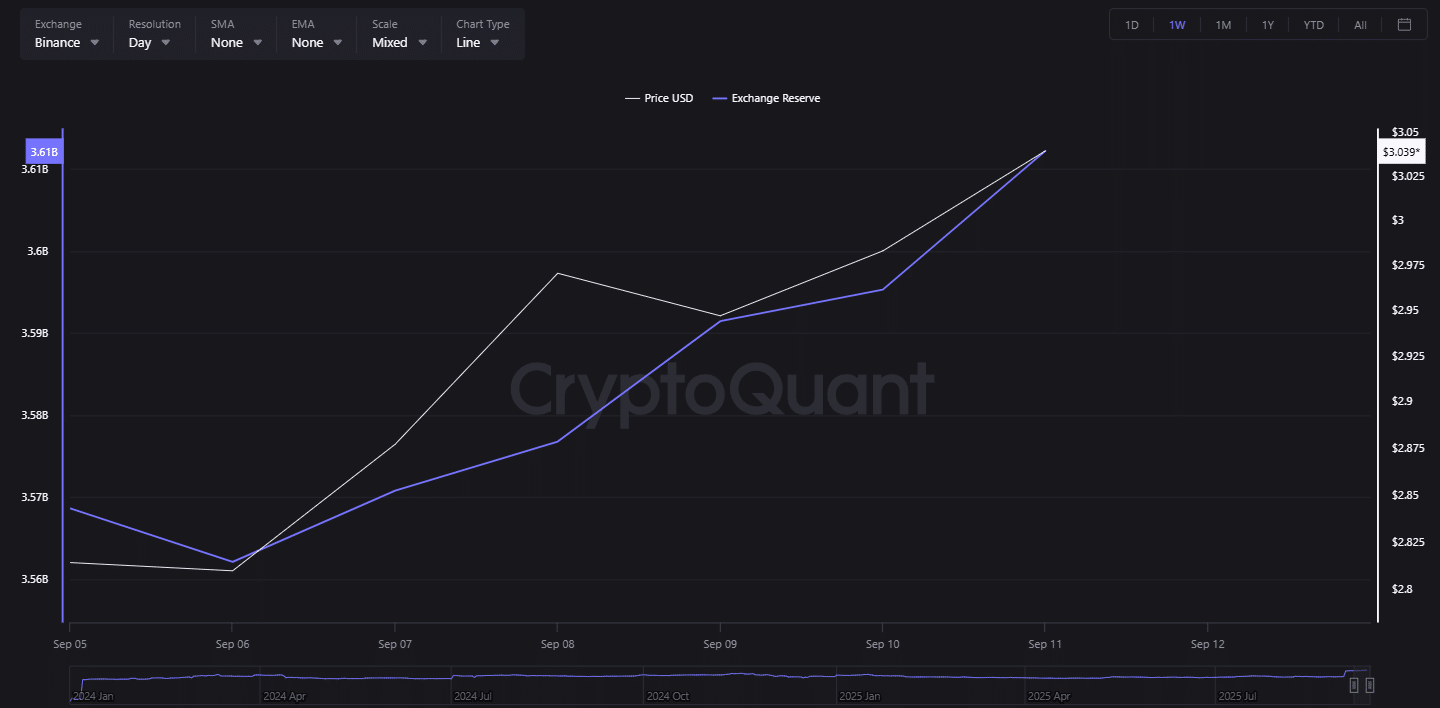Viewport: 1440px width, 708px height.
Task: Open the EMA dropdown
Action: 317,43
